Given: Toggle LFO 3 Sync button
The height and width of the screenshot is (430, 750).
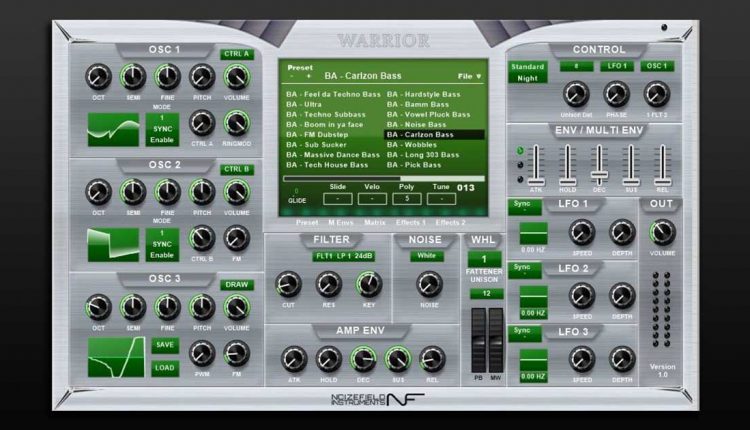Looking at the screenshot, I should coord(525,333).
